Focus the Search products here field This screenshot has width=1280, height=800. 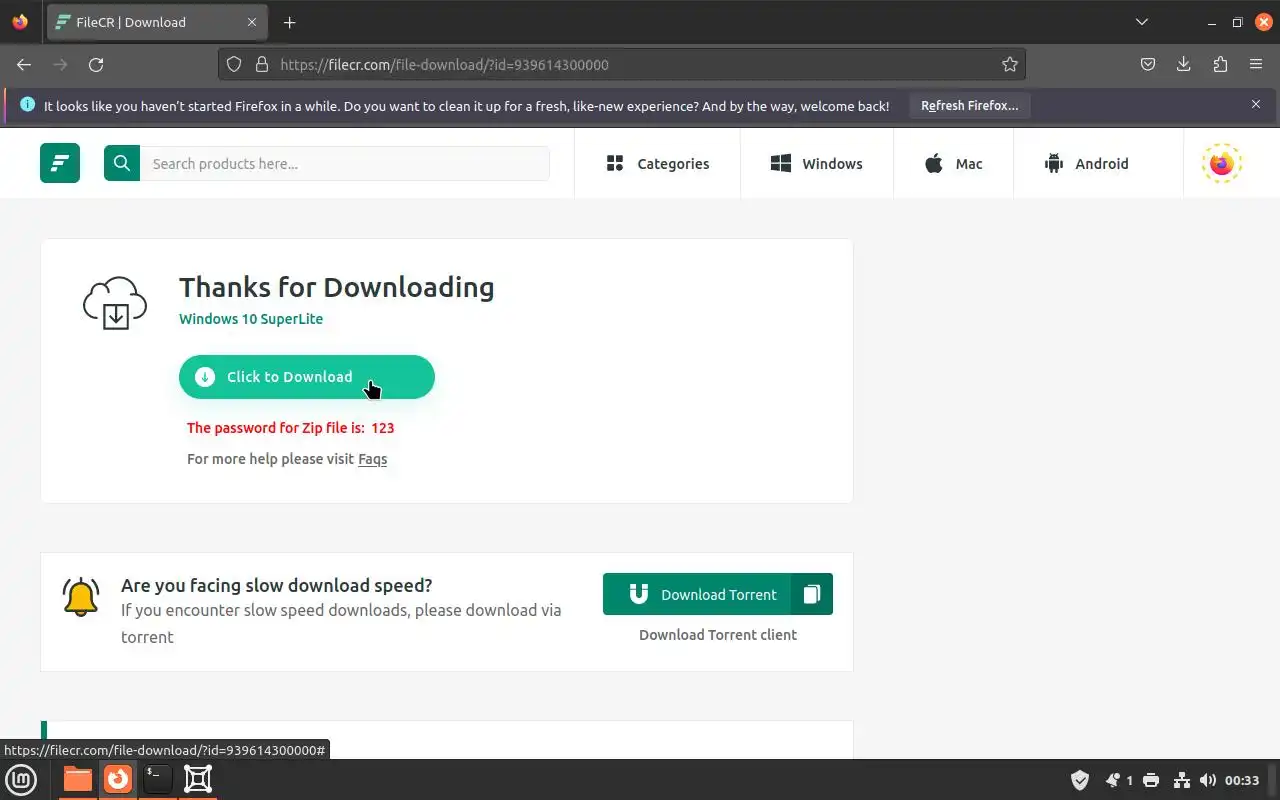coord(344,163)
